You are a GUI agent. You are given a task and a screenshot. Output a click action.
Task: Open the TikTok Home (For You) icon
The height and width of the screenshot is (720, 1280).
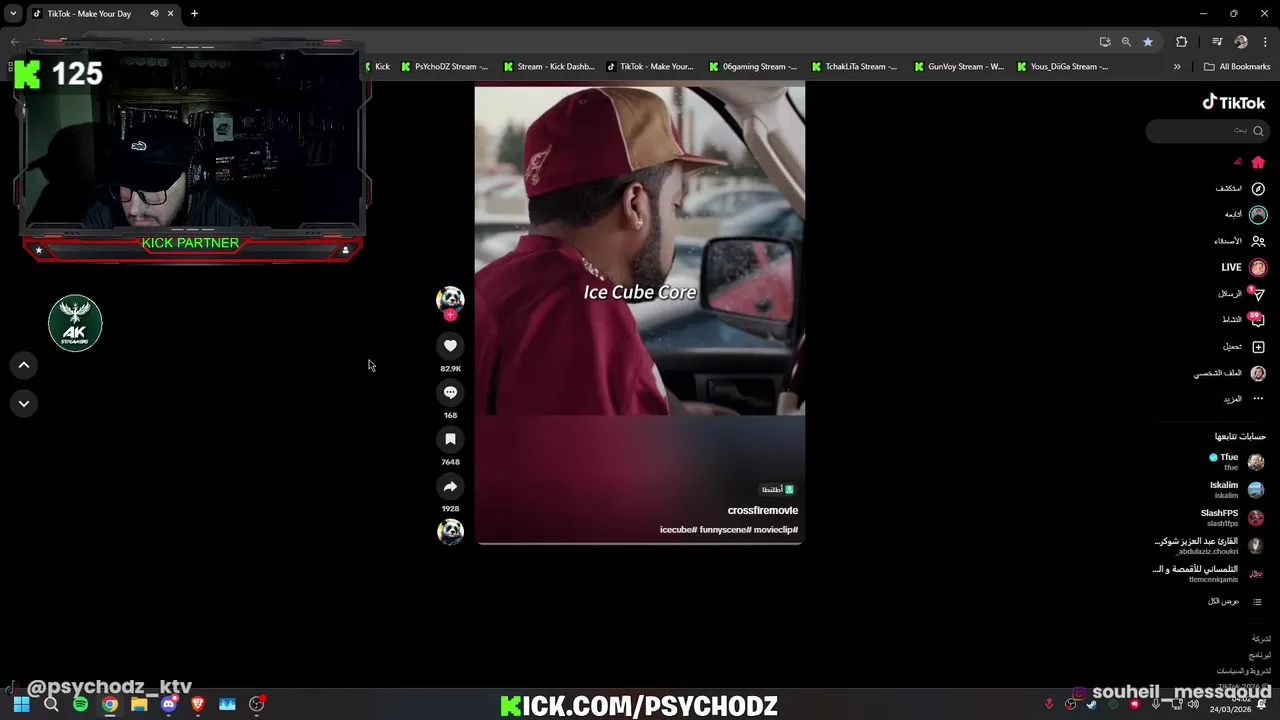[1258, 162]
